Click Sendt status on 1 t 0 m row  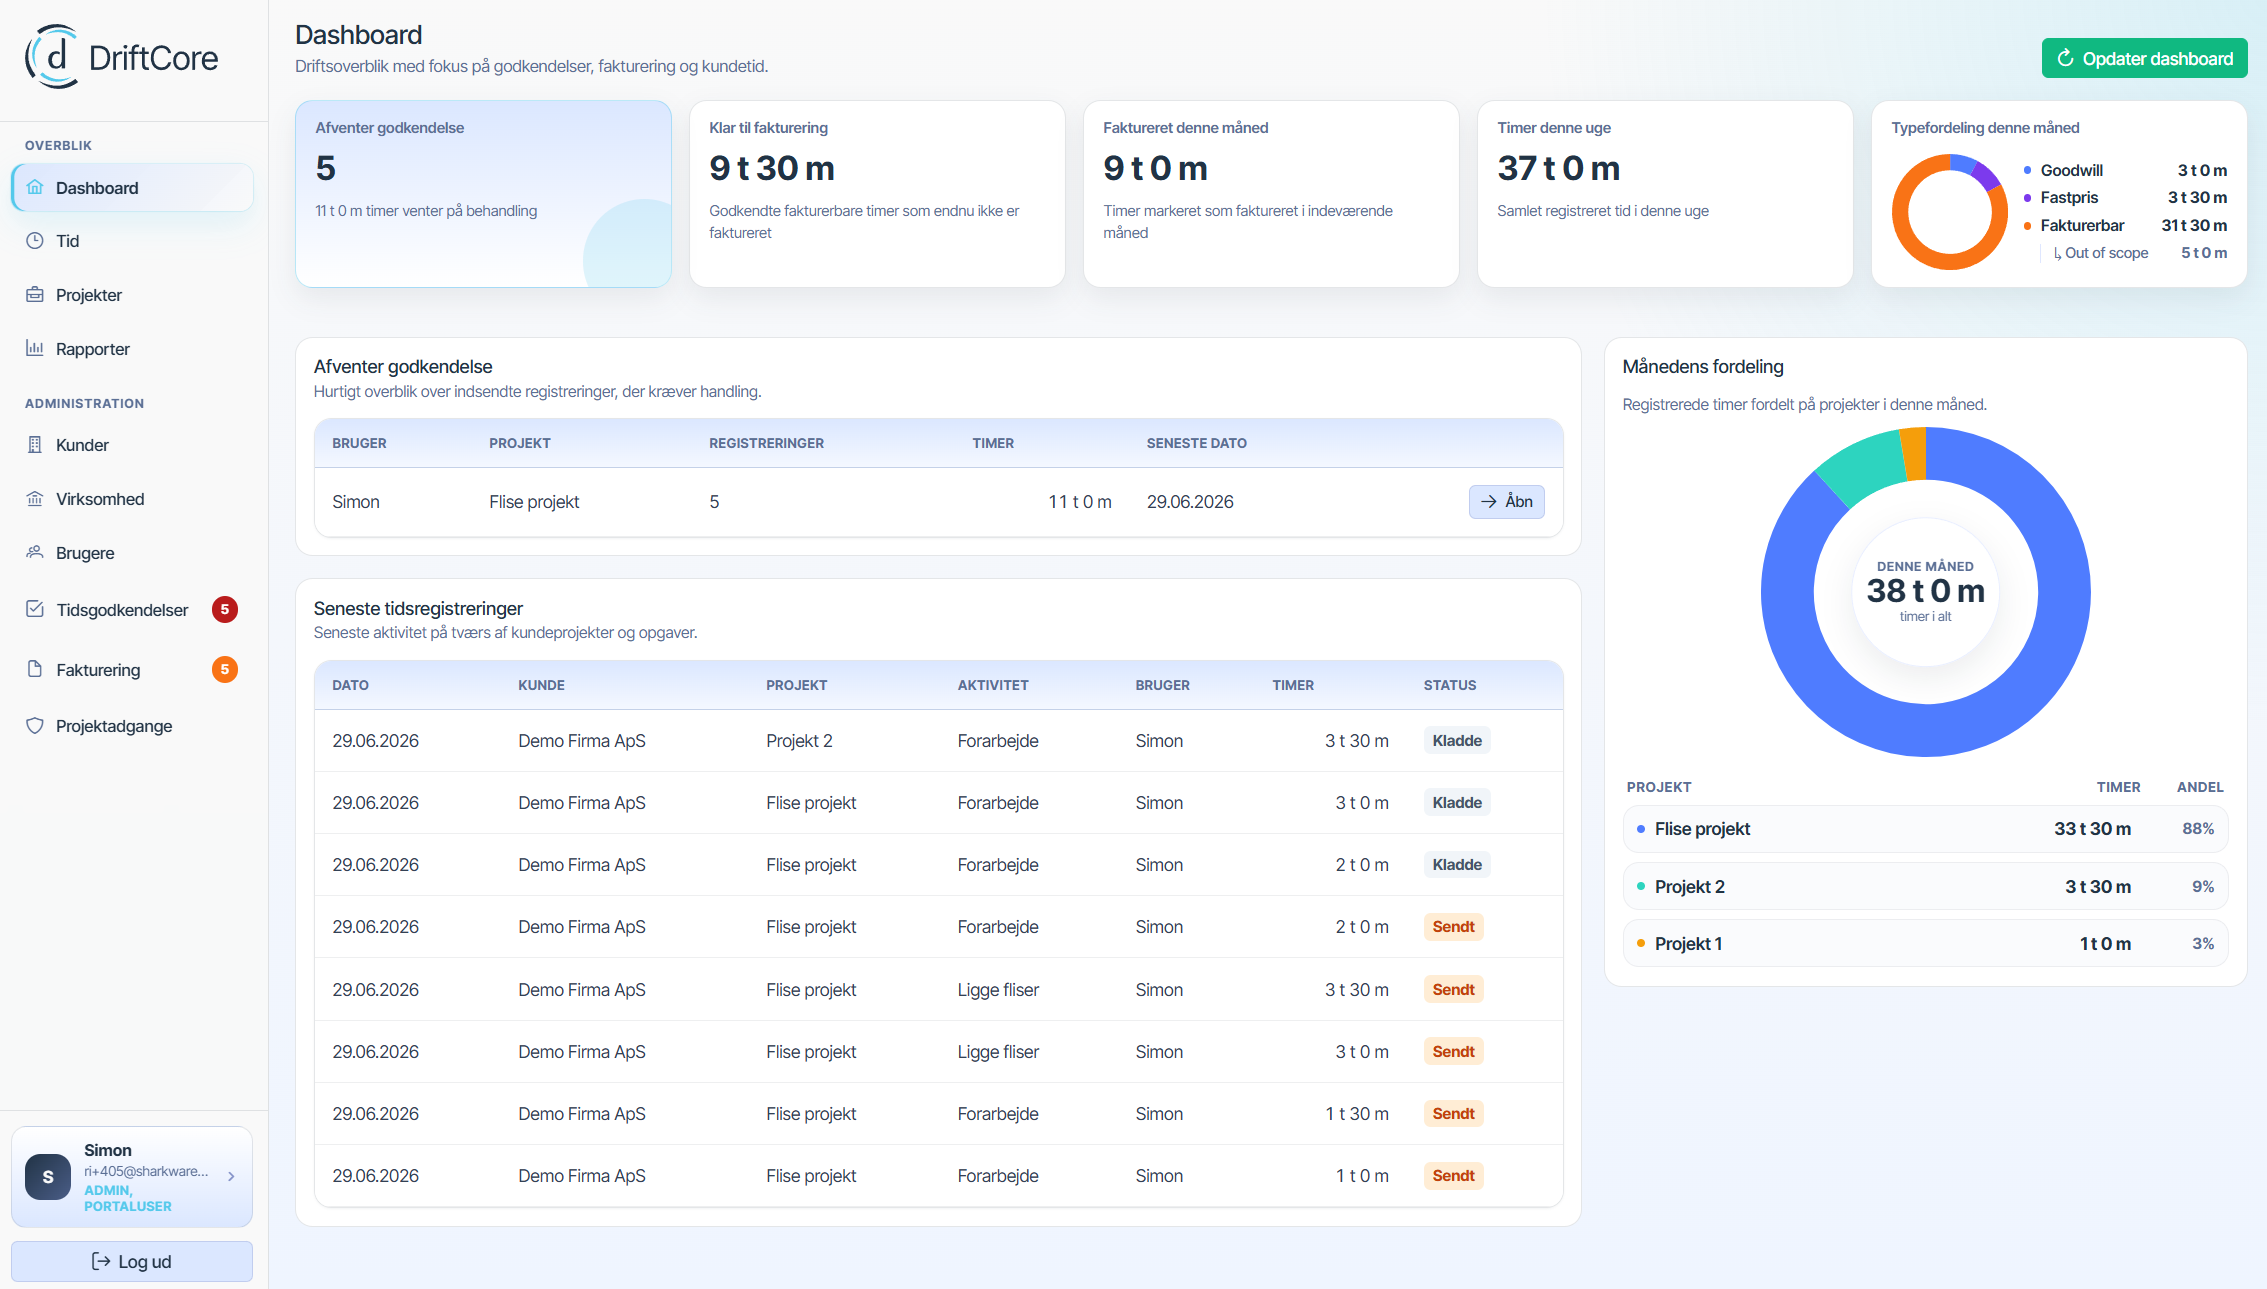pyautogui.click(x=1453, y=1175)
